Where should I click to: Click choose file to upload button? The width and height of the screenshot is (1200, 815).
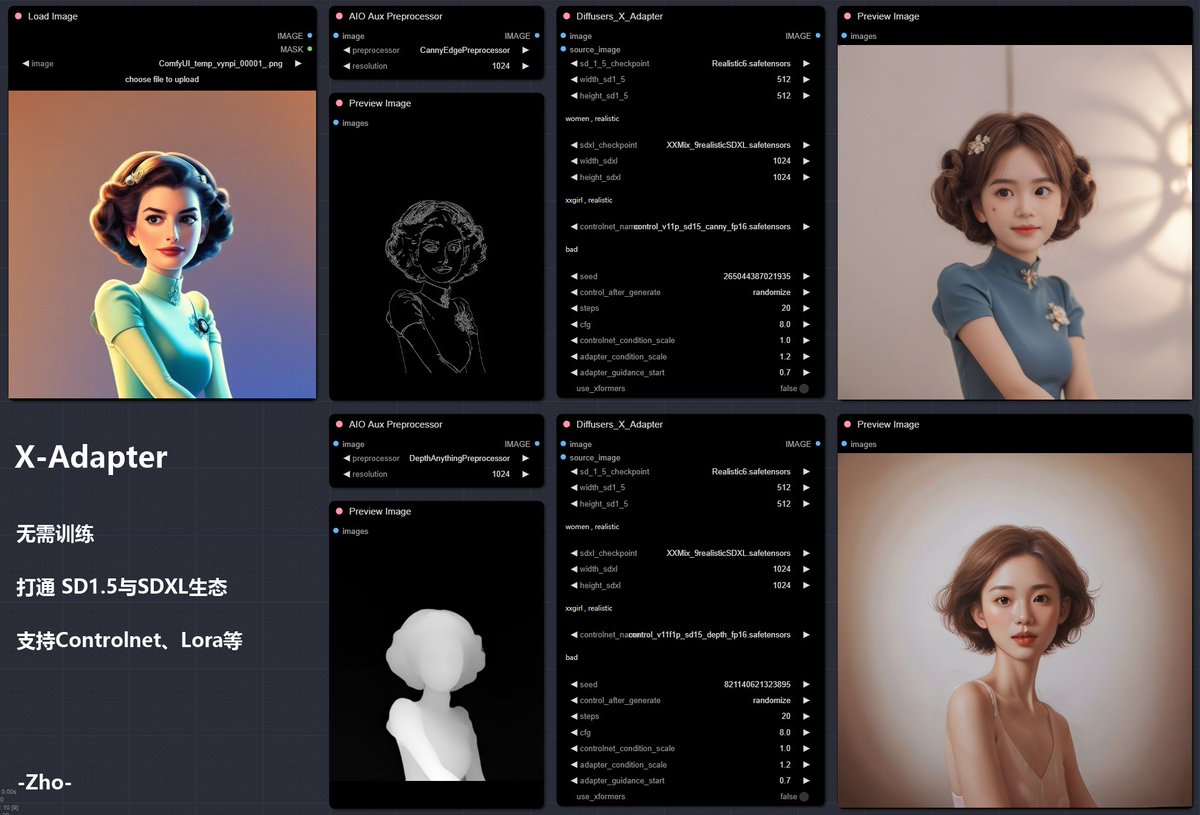pyautogui.click(x=162, y=79)
